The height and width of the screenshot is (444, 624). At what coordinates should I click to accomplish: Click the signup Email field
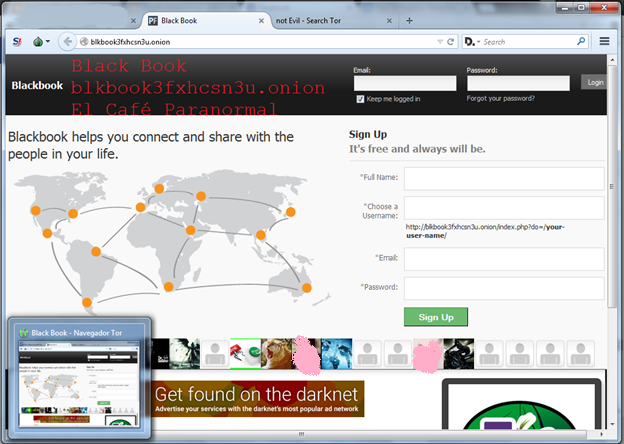[x=504, y=259]
